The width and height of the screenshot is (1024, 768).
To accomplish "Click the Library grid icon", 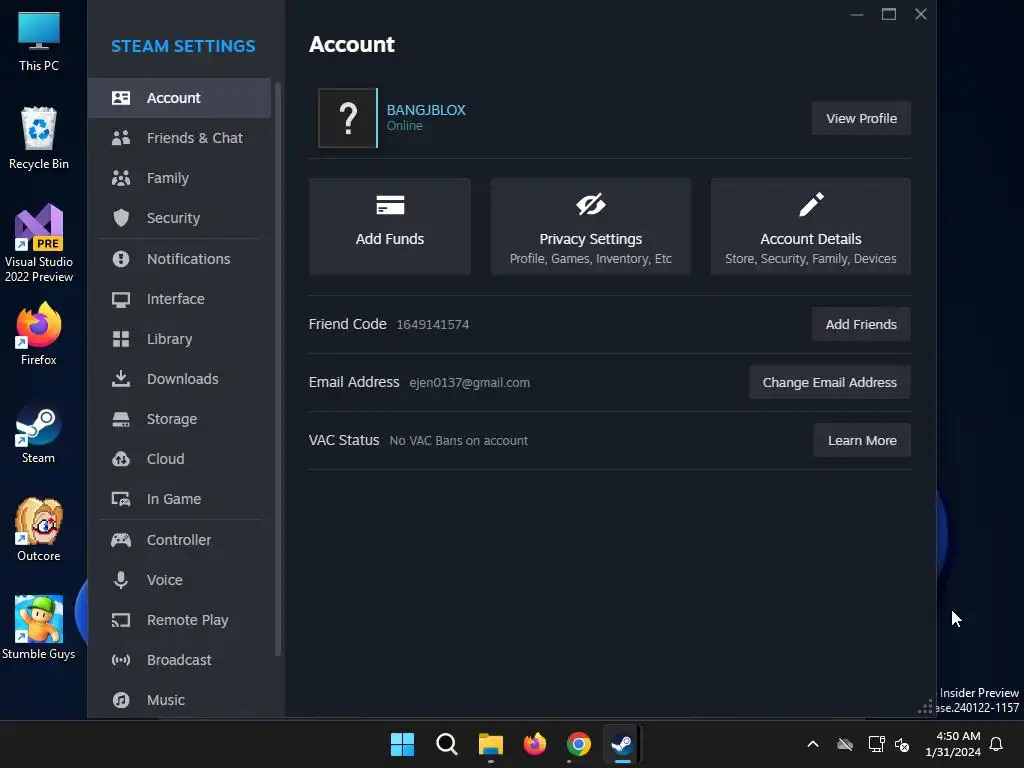I will tap(121, 339).
